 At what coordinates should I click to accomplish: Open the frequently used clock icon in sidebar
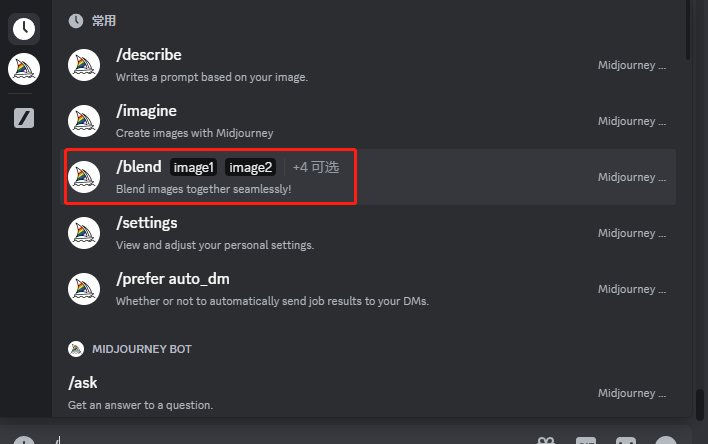(x=24, y=29)
